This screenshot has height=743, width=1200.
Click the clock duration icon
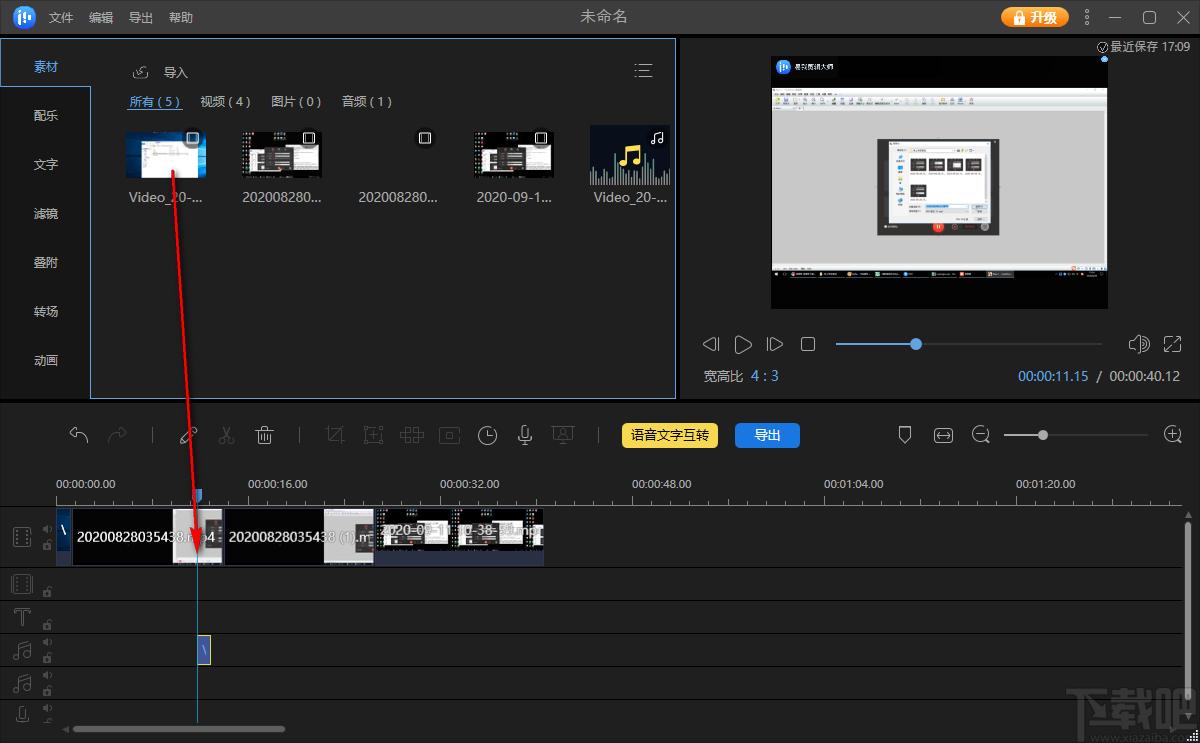[x=487, y=435]
